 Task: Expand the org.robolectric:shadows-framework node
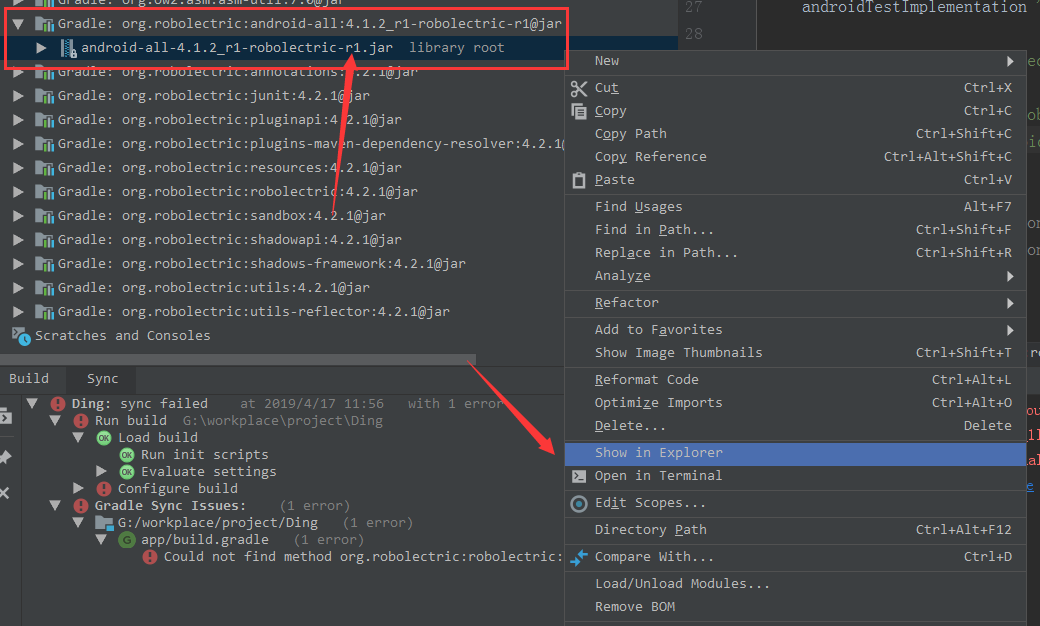click(x=19, y=264)
